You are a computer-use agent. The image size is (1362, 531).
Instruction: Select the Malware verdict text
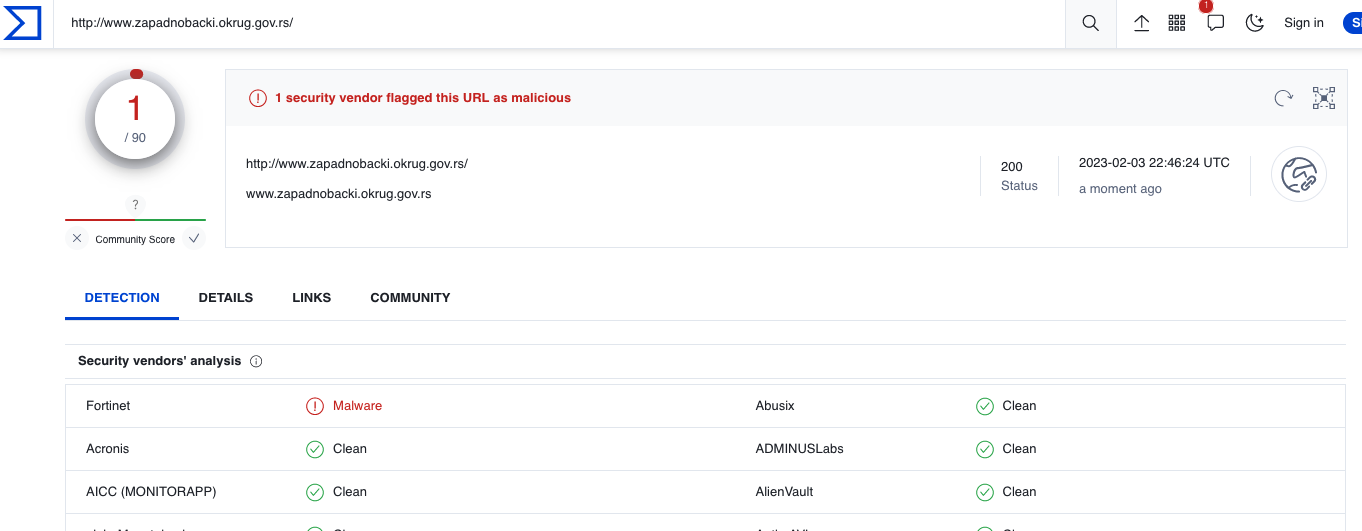[x=358, y=406]
